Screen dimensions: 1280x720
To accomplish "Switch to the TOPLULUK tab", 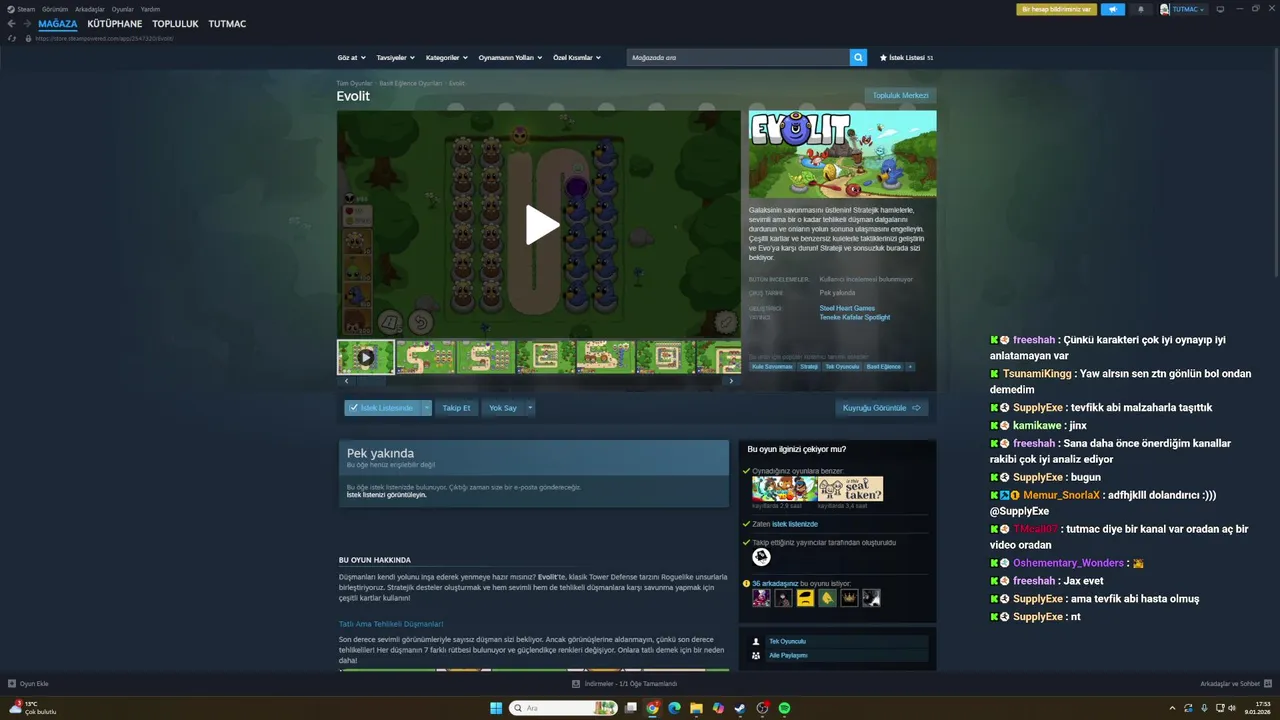I will pyautogui.click(x=175, y=24).
